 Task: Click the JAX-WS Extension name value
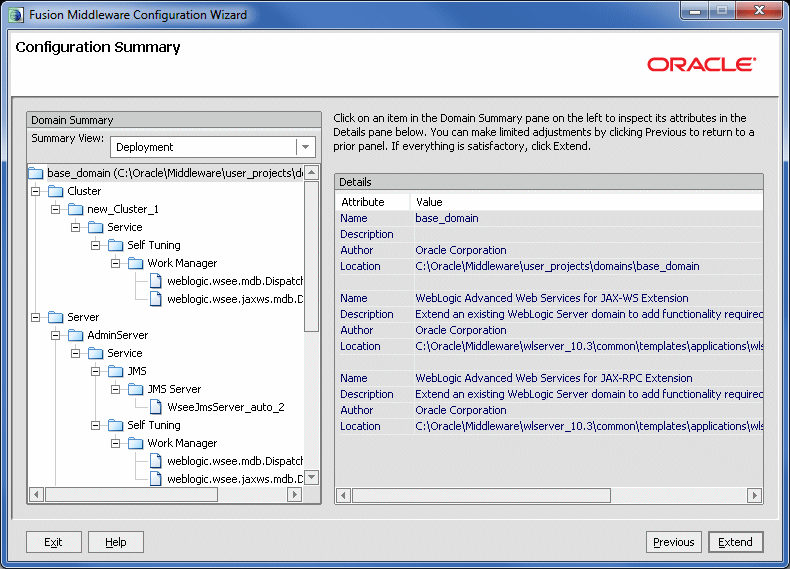point(552,298)
